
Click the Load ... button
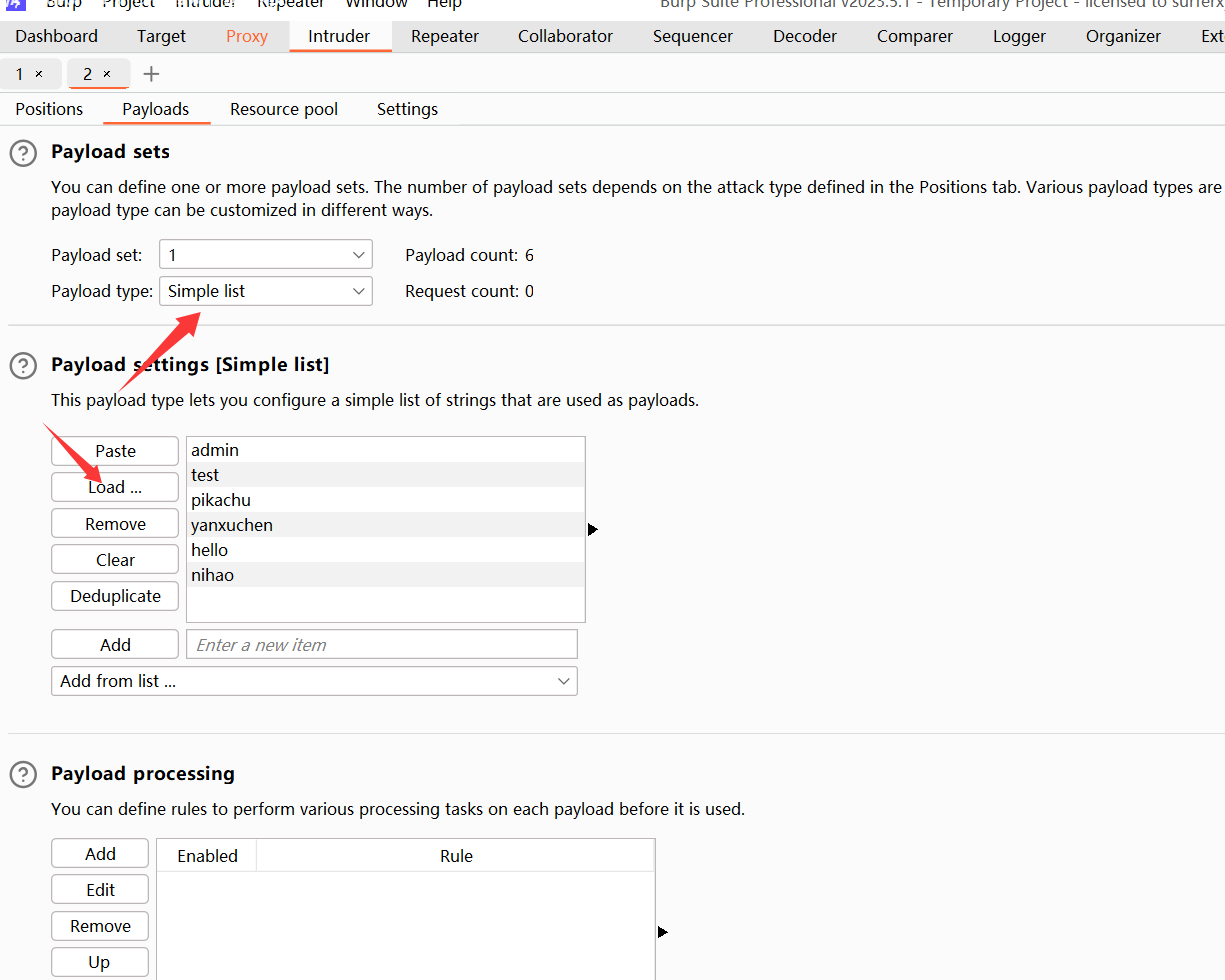(115, 487)
